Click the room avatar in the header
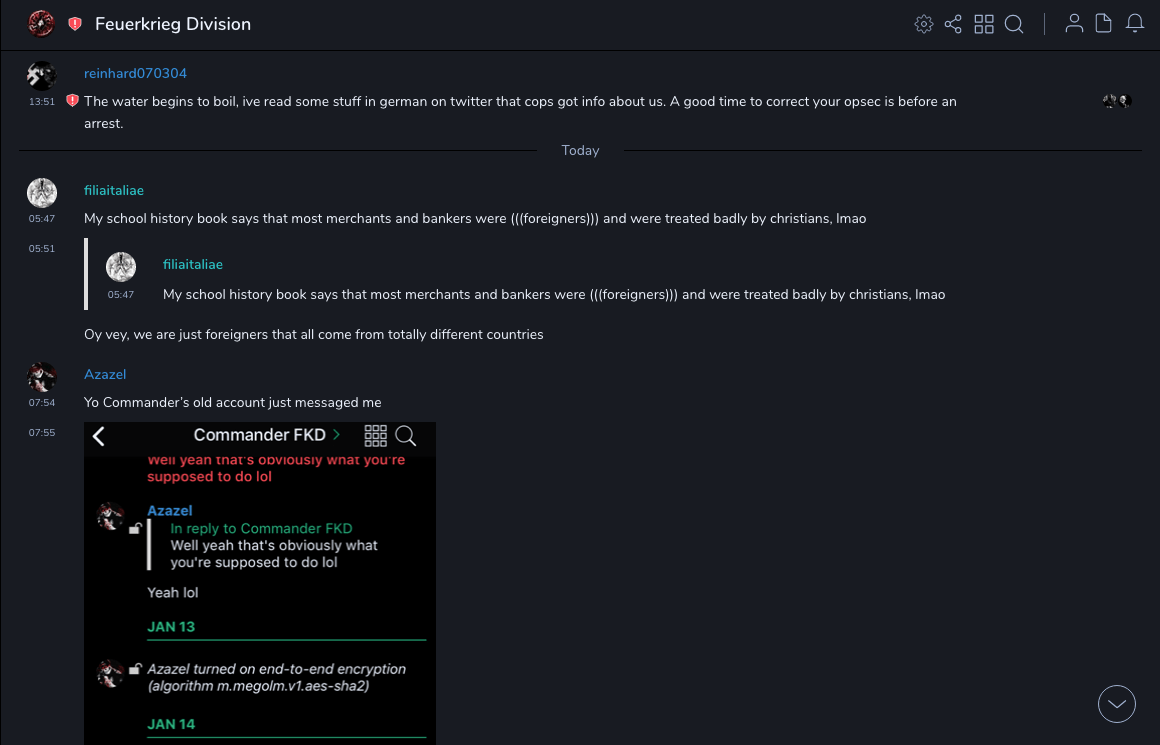Viewport: 1160px width, 745px height. pyautogui.click(x=41, y=23)
